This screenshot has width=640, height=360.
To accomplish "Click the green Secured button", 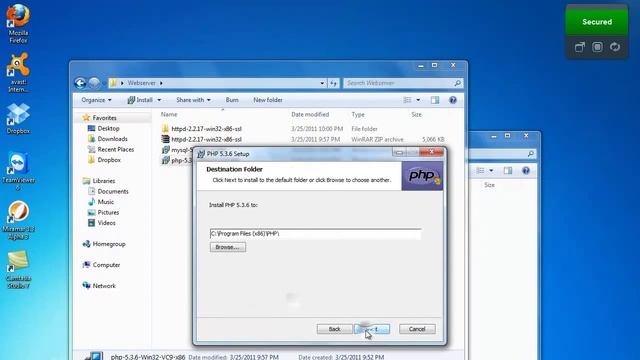I will click(x=597, y=22).
